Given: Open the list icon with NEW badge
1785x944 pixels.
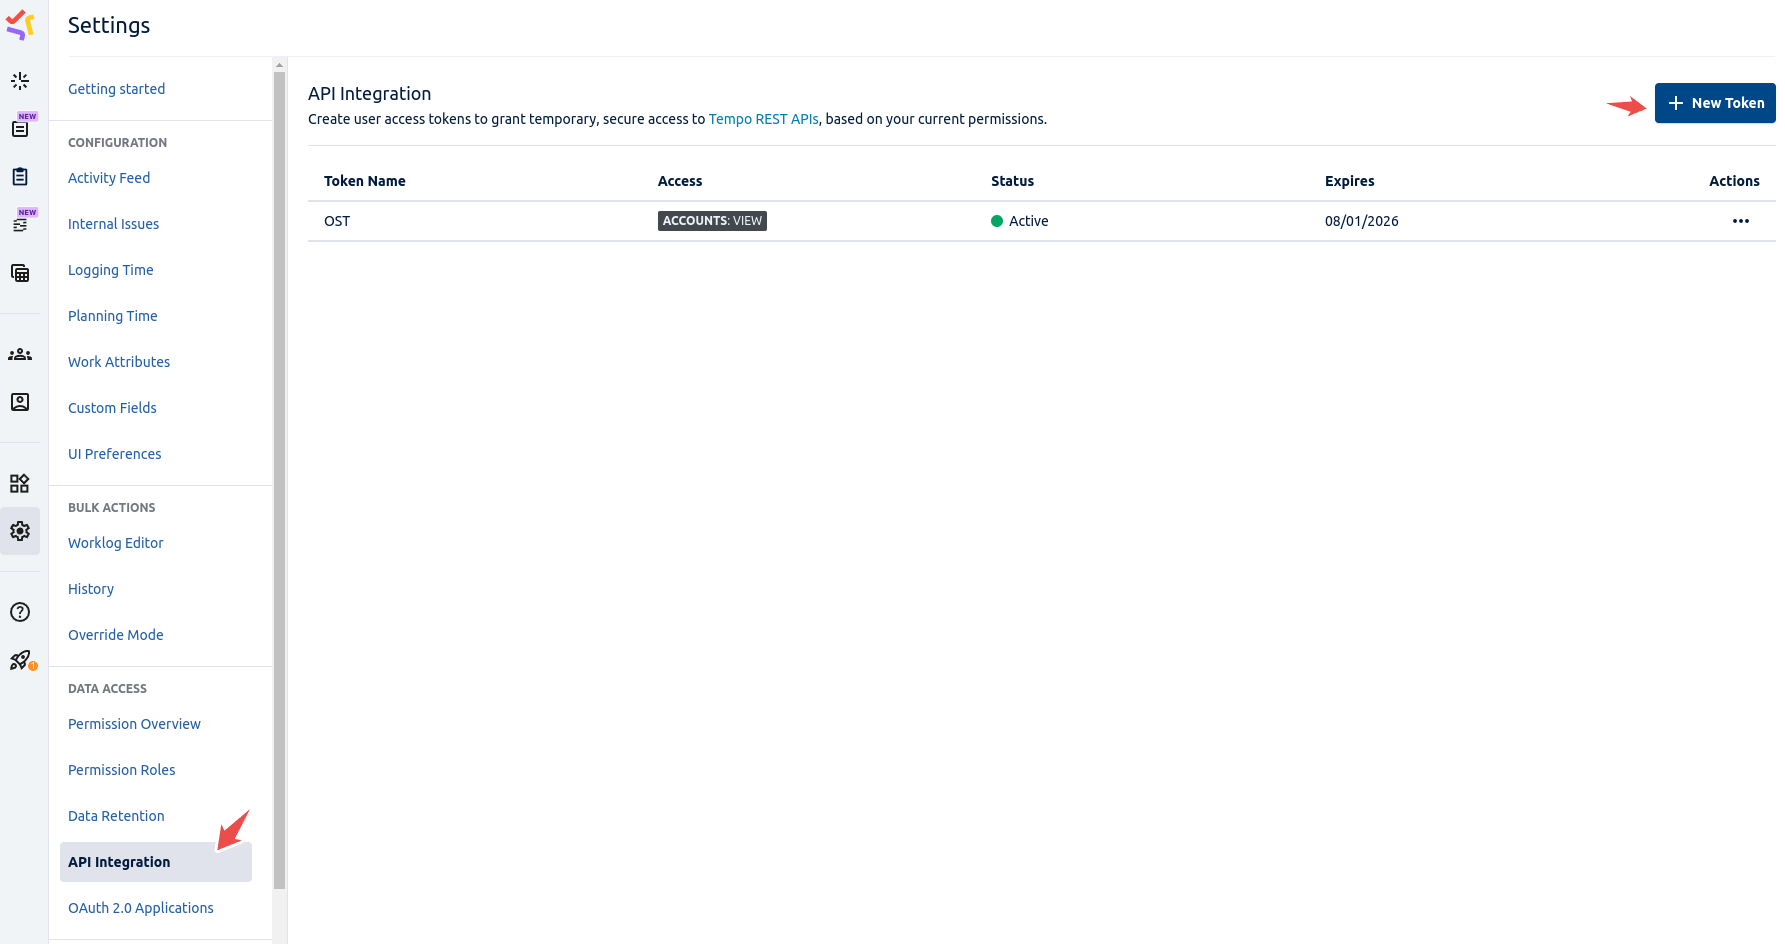Looking at the screenshot, I should tap(20, 225).
